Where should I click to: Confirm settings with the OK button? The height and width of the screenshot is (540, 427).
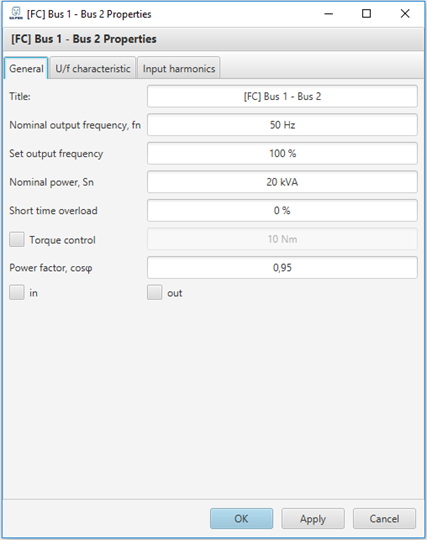[241, 519]
